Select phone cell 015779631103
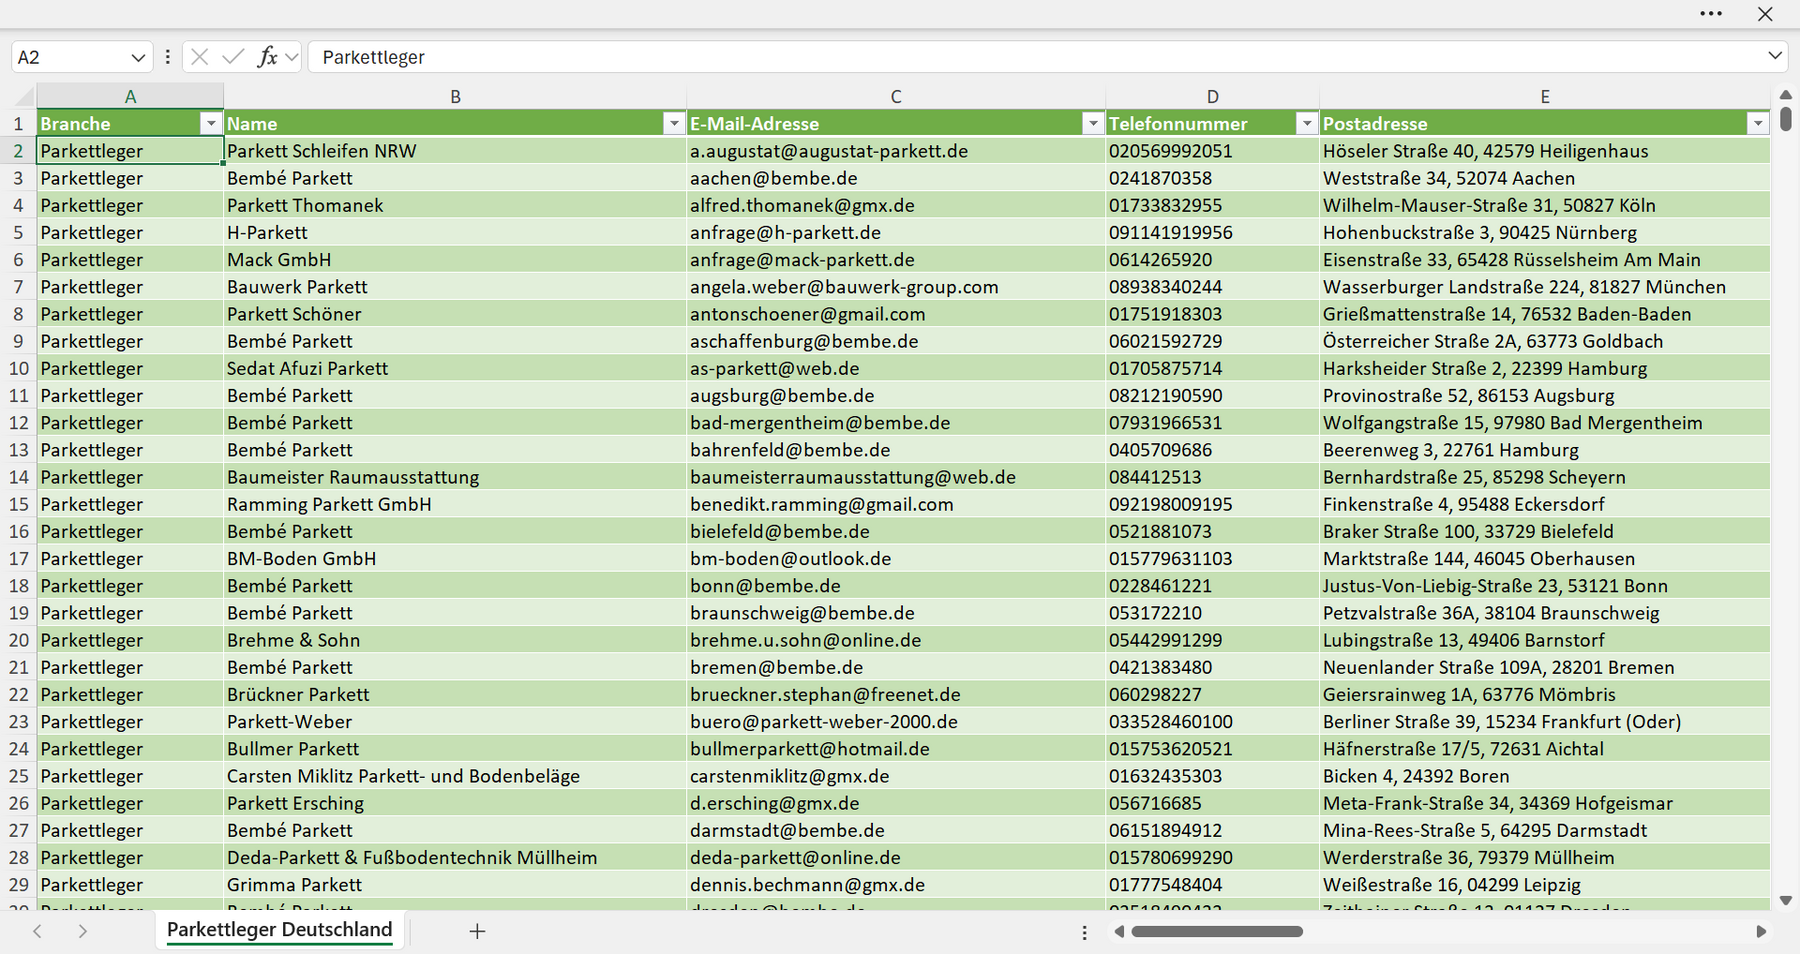 point(1212,558)
